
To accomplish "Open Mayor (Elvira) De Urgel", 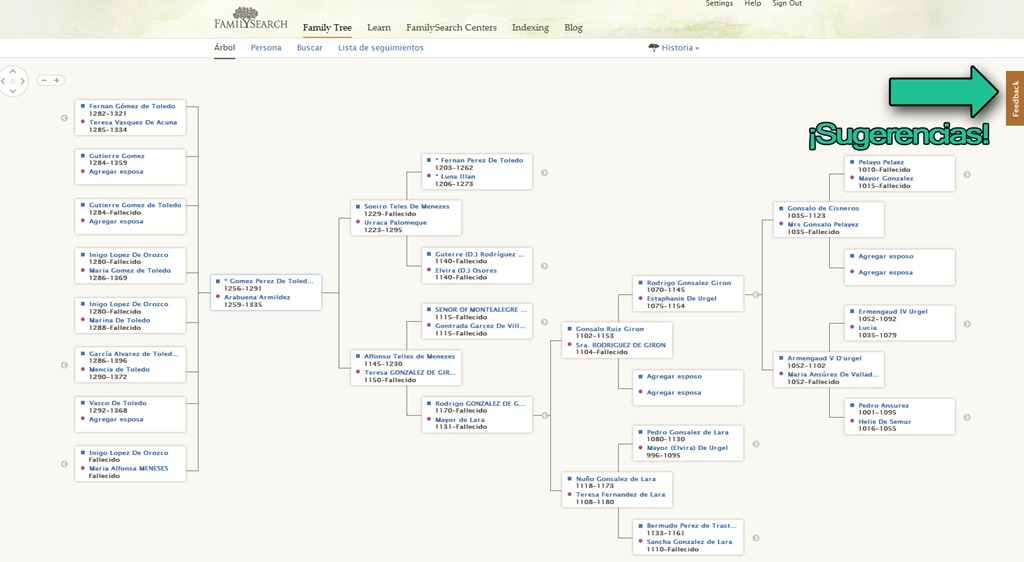I will click(x=687, y=448).
